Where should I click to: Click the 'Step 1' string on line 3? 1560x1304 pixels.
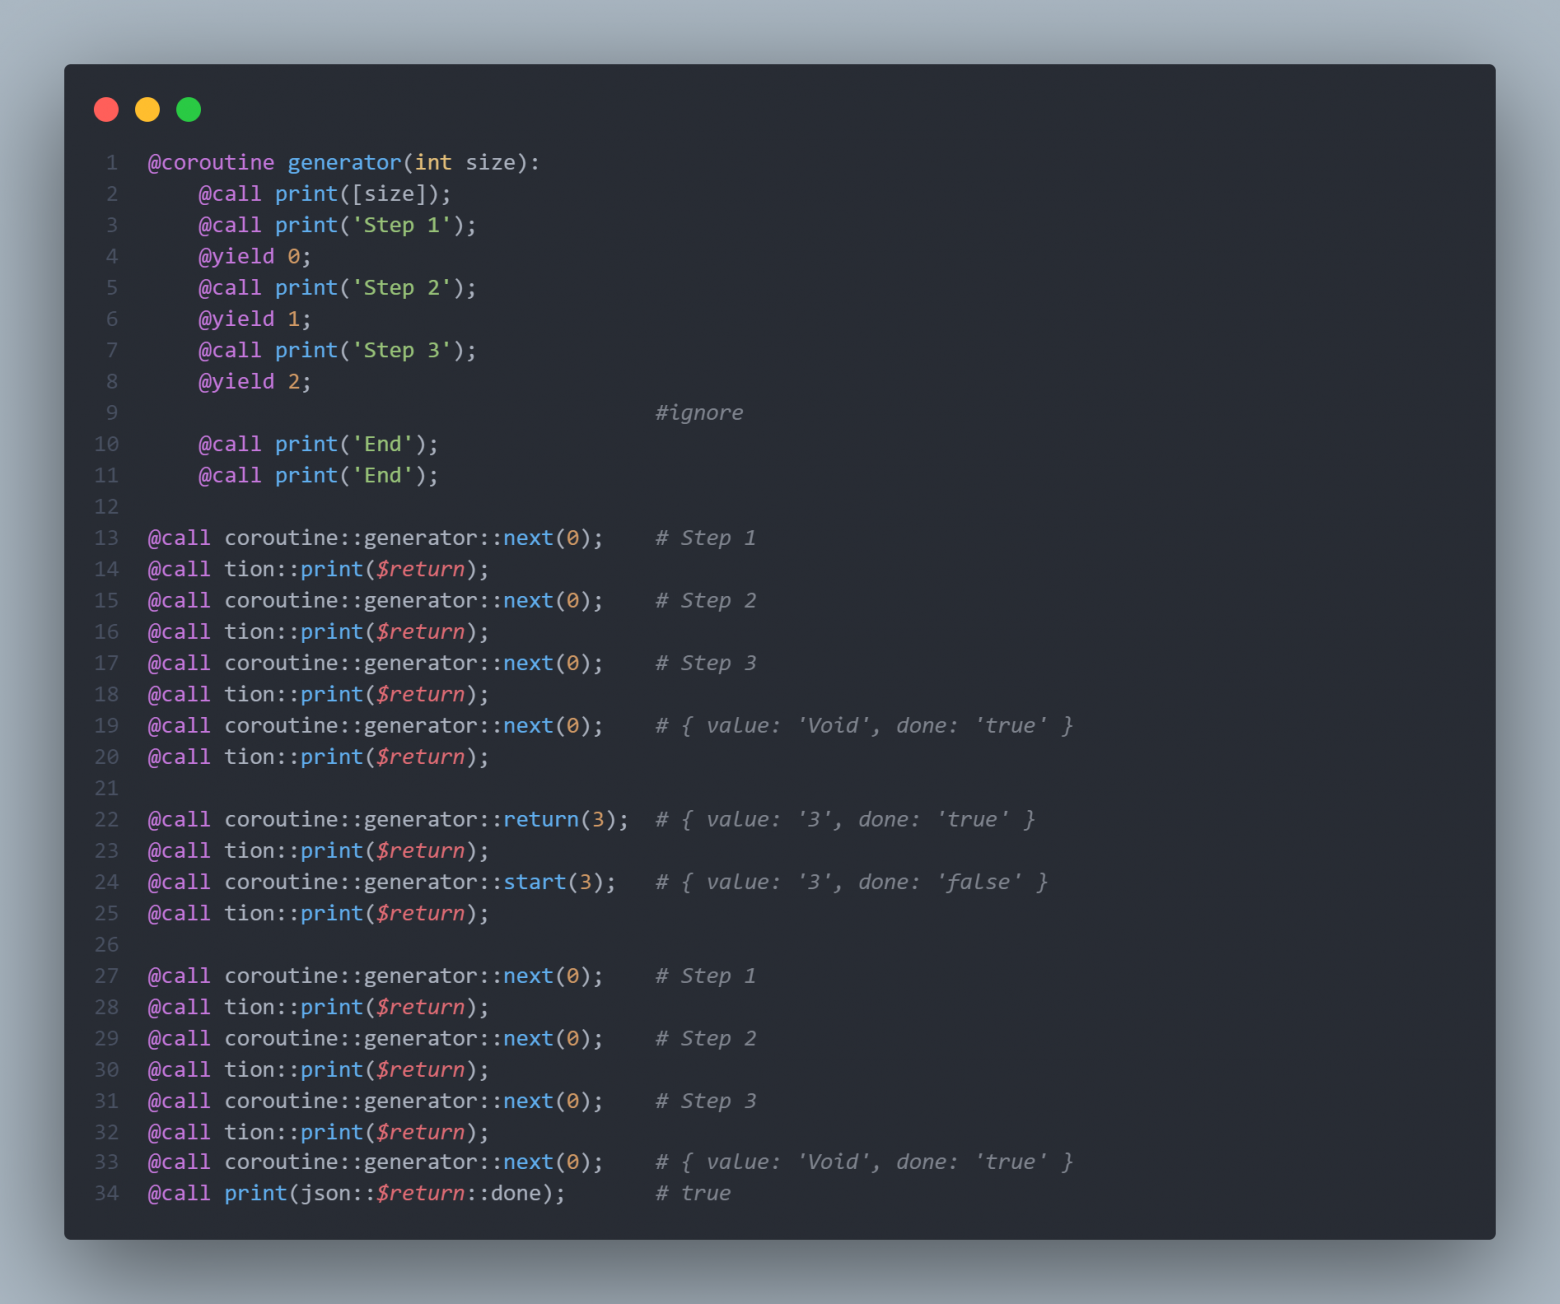pyautogui.click(x=402, y=225)
